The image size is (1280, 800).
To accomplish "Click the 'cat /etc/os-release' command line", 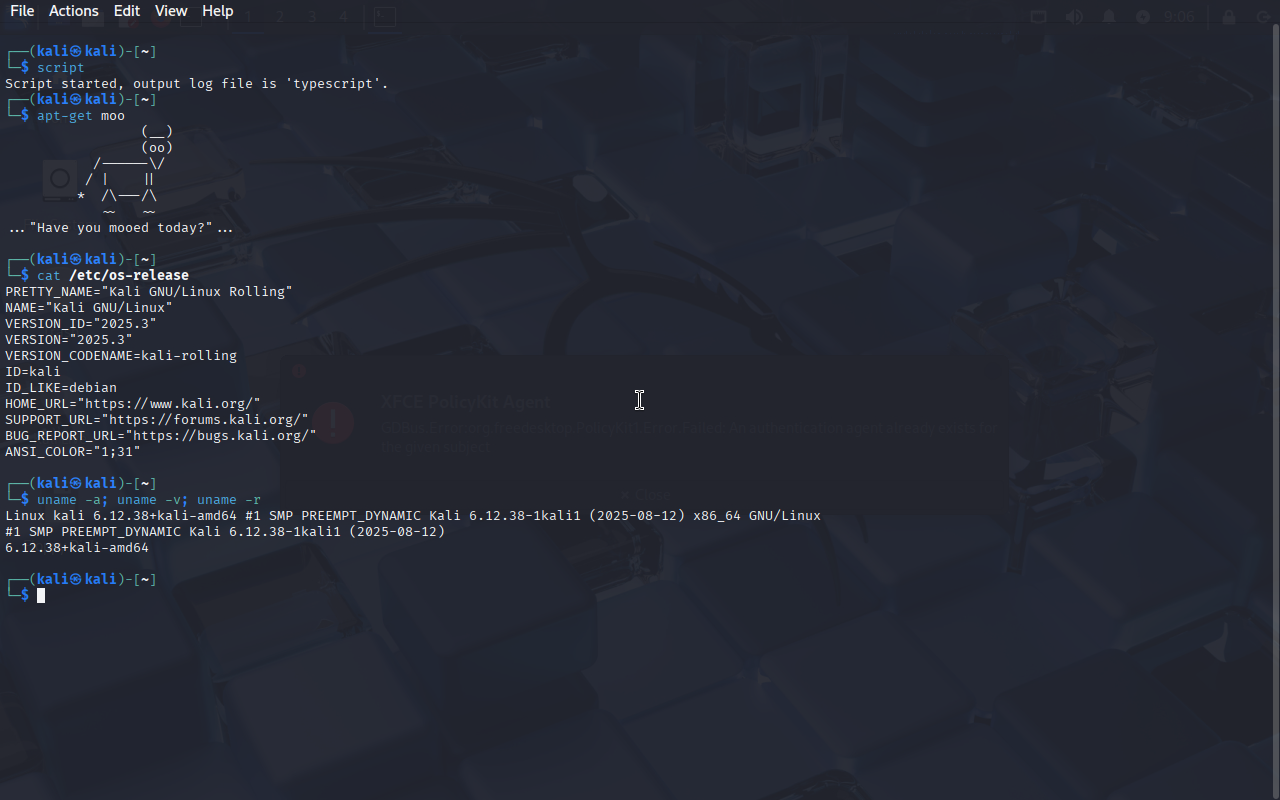I will pyautogui.click(x=113, y=275).
